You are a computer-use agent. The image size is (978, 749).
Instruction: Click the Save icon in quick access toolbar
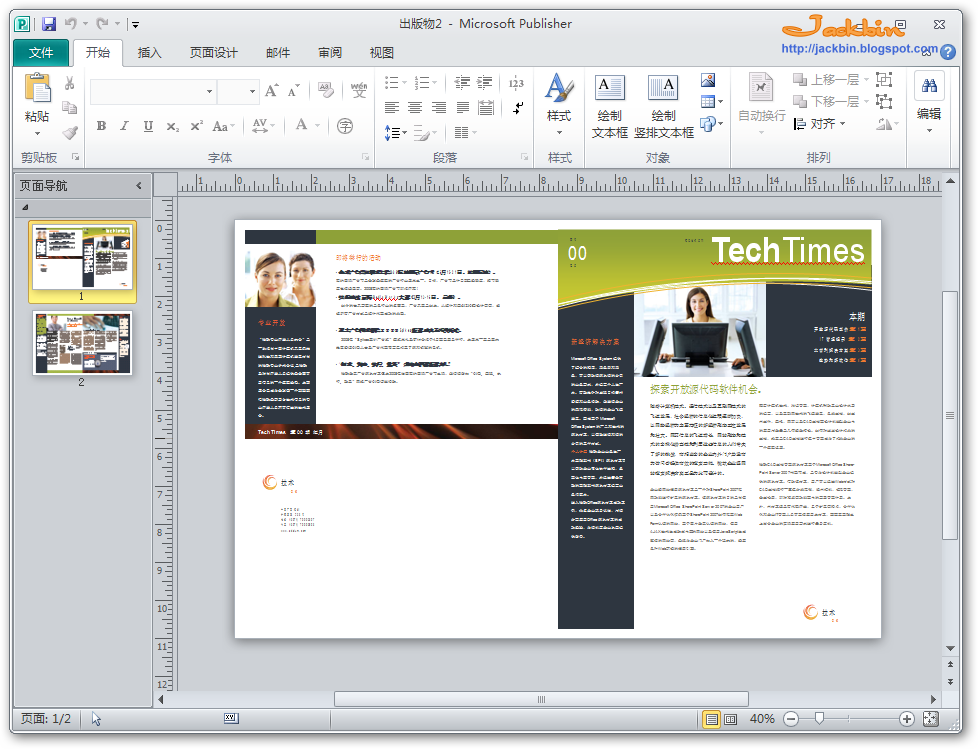click(x=49, y=24)
